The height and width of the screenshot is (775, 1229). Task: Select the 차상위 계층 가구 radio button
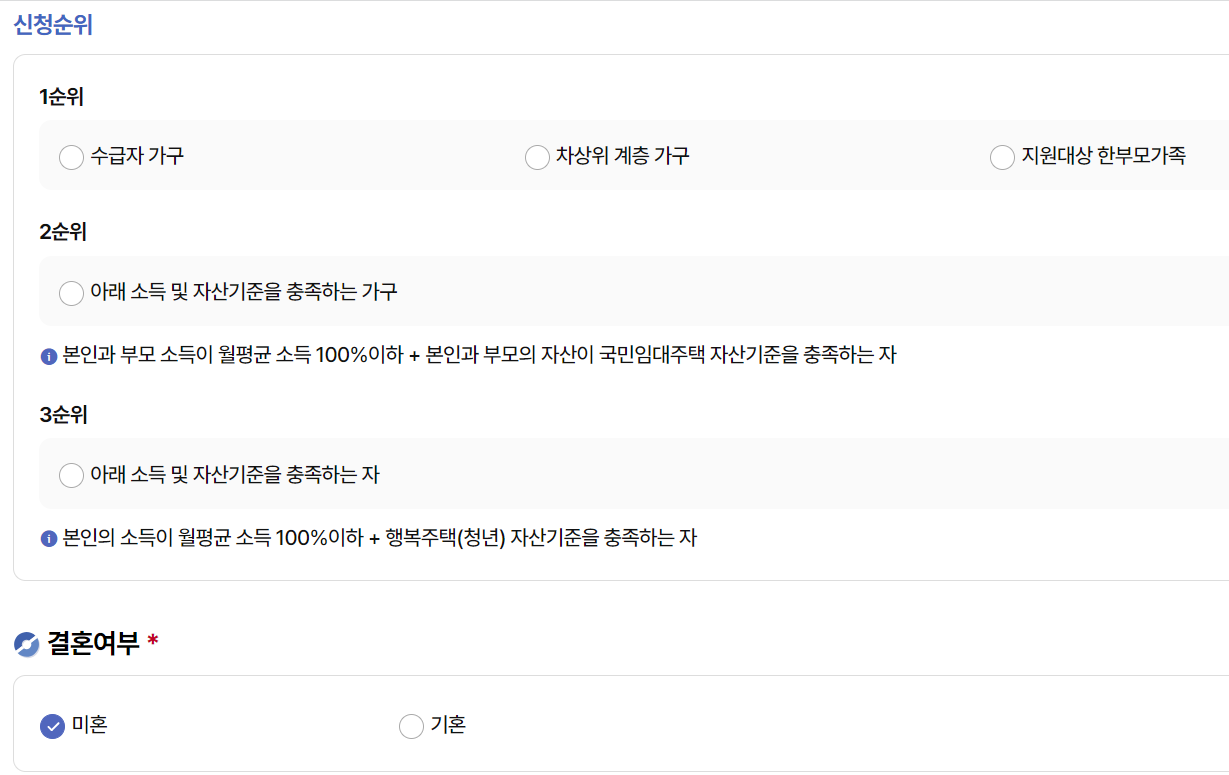536,157
